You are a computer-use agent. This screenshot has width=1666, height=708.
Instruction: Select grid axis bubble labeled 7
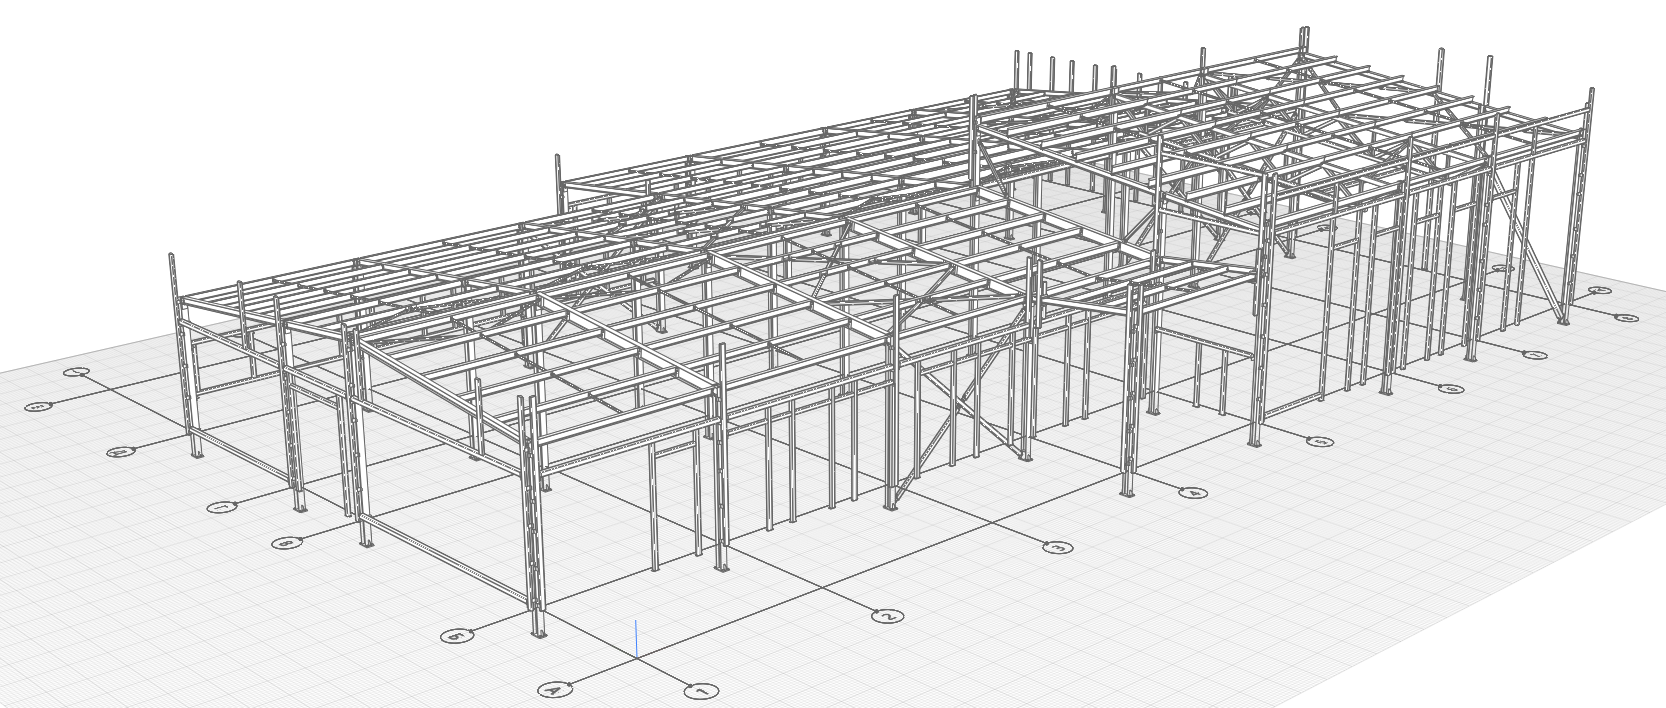(x=1533, y=355)
